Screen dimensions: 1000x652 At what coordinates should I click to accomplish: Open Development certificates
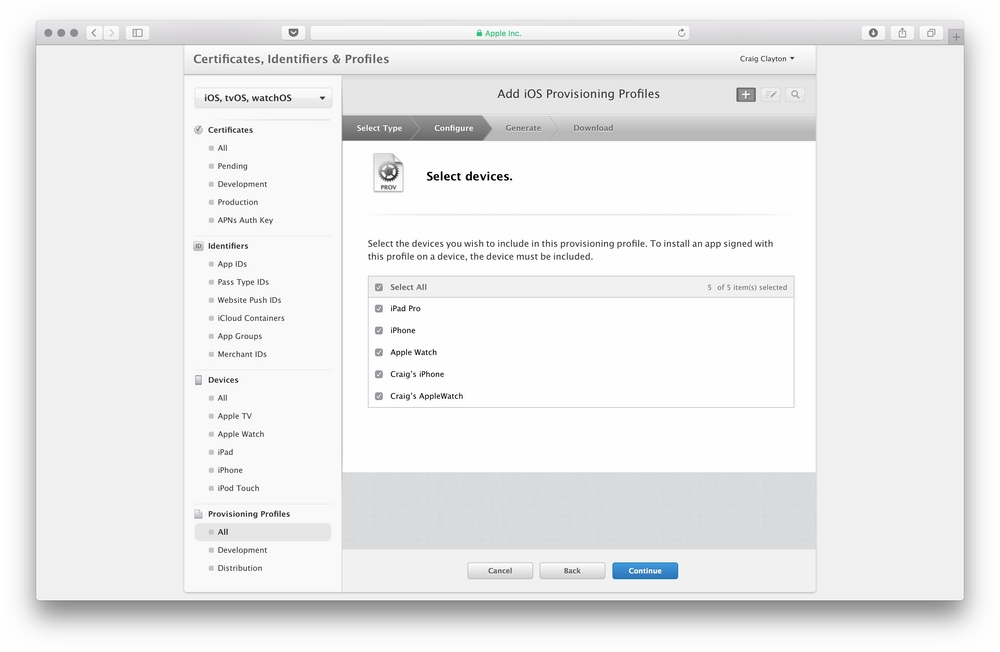(242, 184)
